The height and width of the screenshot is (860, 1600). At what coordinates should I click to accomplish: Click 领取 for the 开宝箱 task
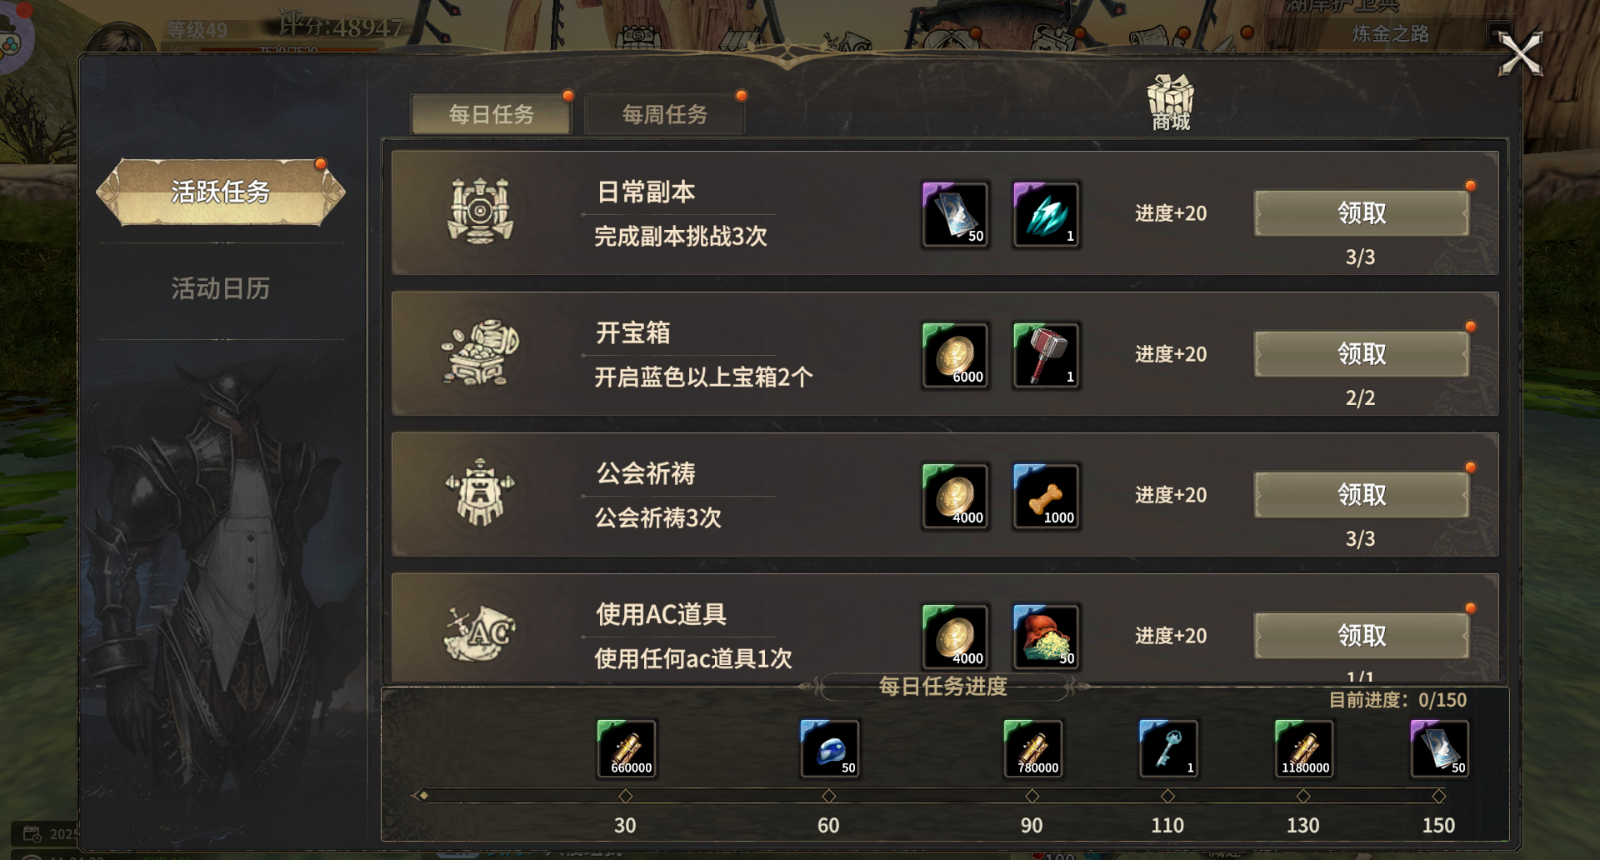point(1361,354)
